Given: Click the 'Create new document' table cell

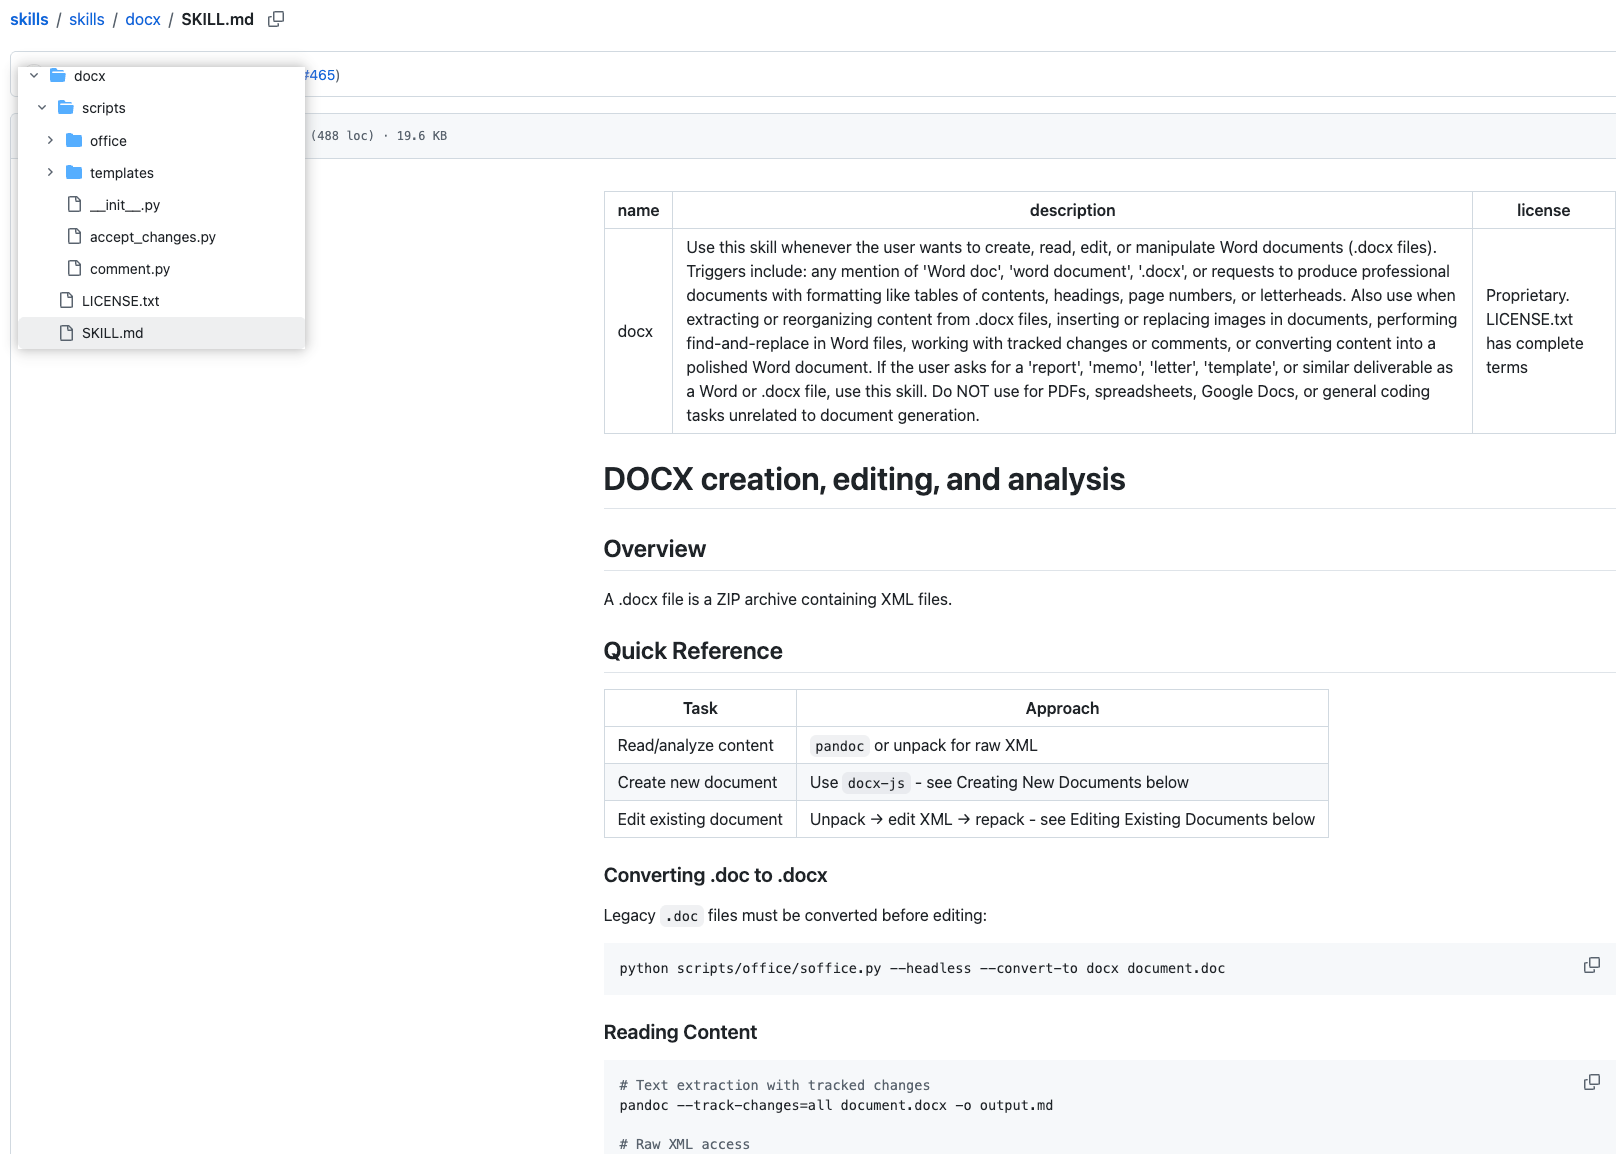Looking at the screenshot, I should click(700, 782).
